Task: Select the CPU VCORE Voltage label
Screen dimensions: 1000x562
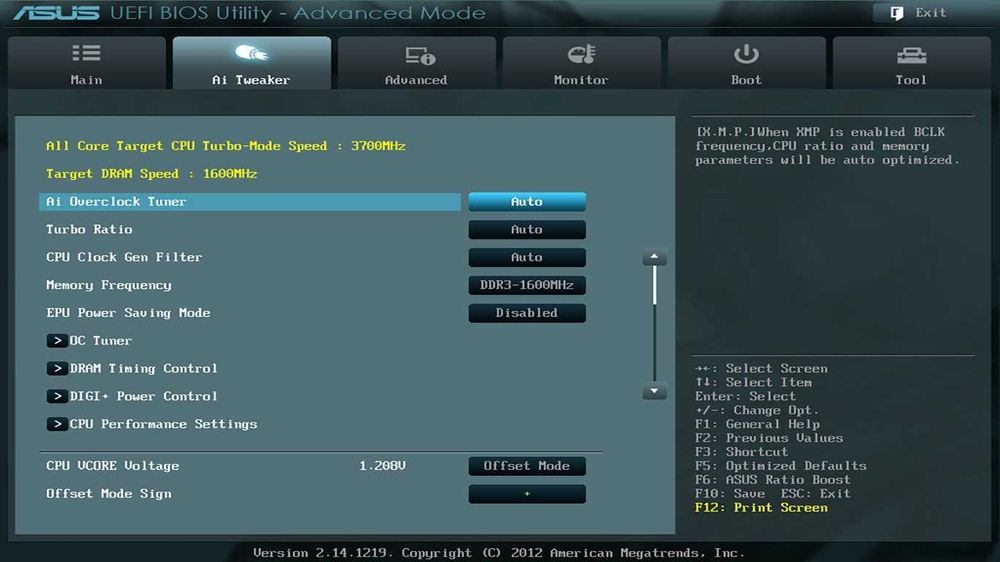Action: 112,466
